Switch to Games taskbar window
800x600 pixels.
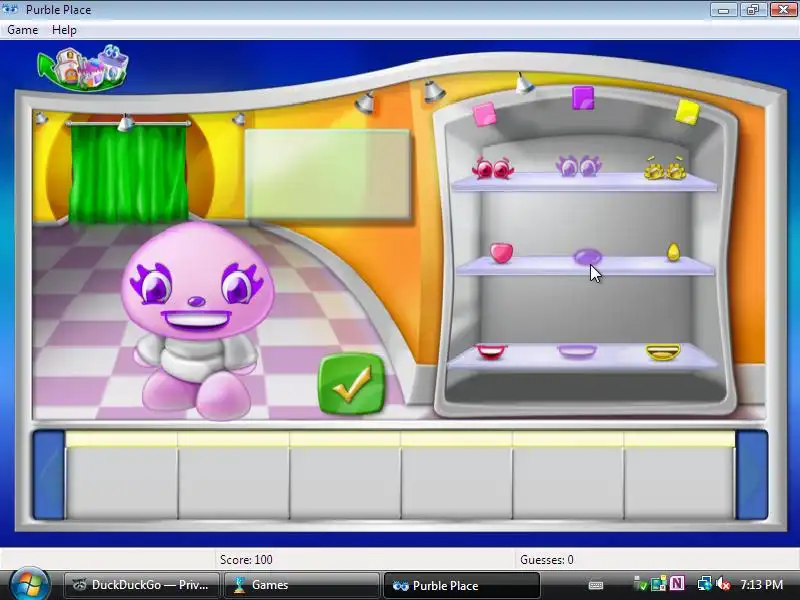301,585
